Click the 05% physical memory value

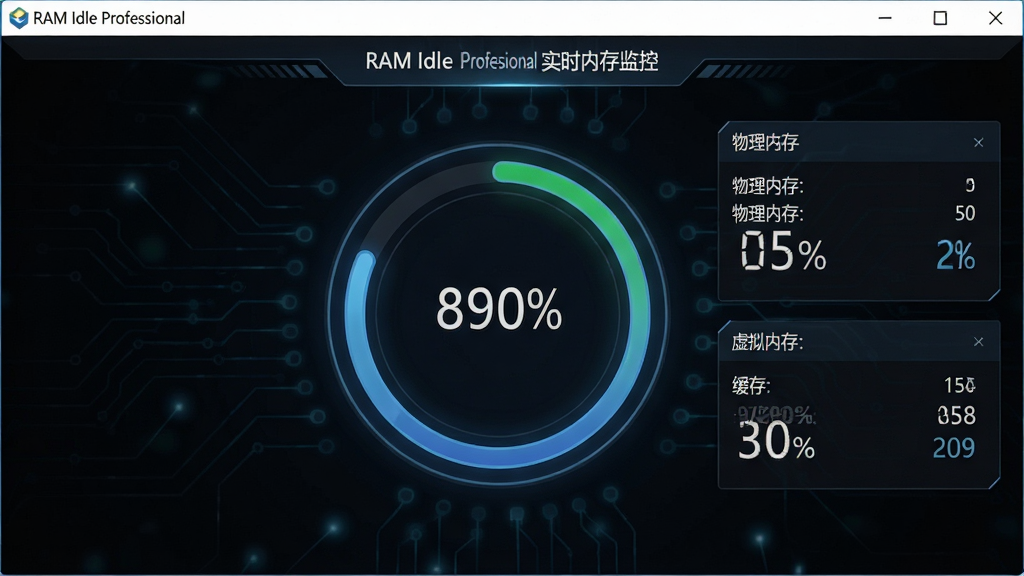click(x=783, y=251)
